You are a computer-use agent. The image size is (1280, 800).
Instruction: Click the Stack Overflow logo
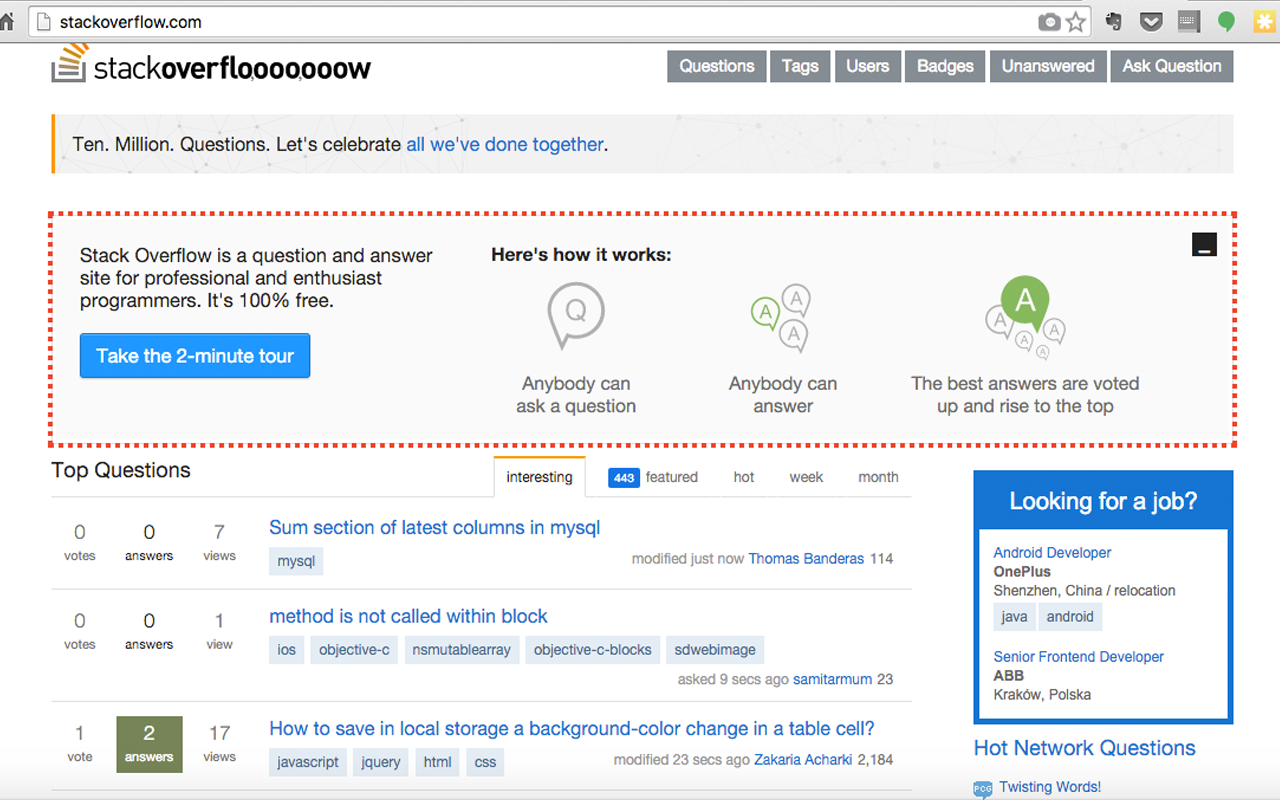211,65
